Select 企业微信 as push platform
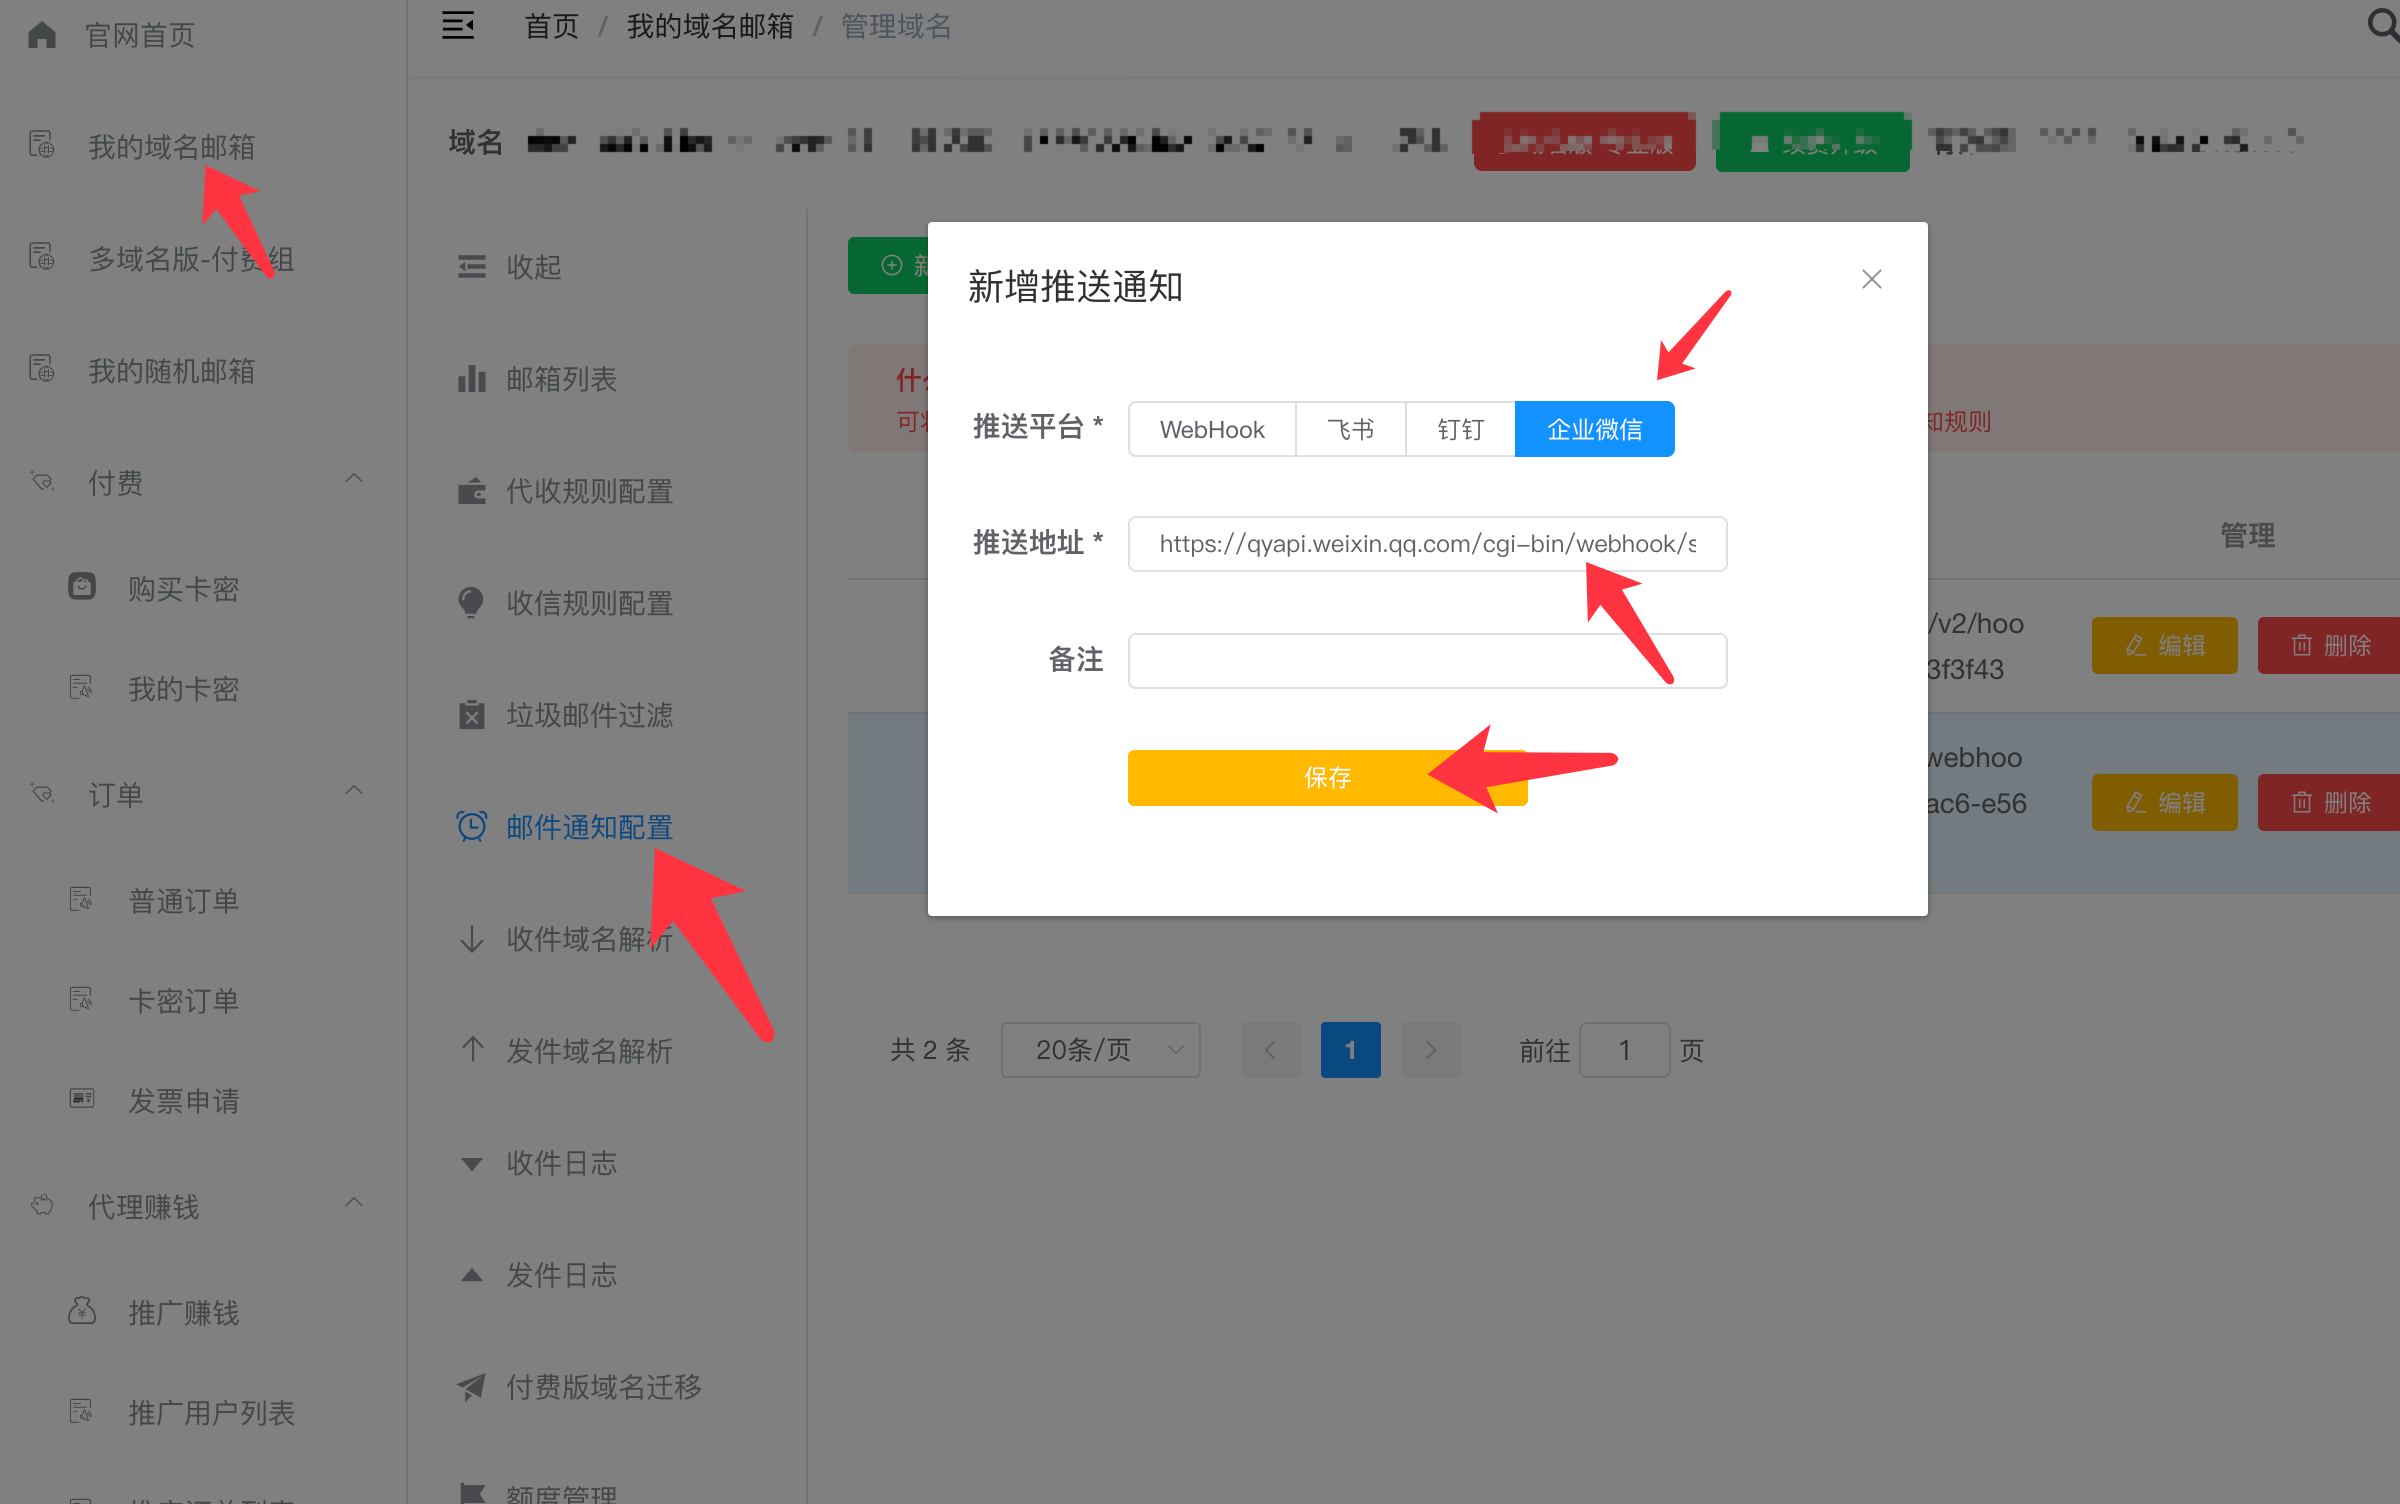The width and height of the screenshot is (2400, 1504). tap(1595, 430)
